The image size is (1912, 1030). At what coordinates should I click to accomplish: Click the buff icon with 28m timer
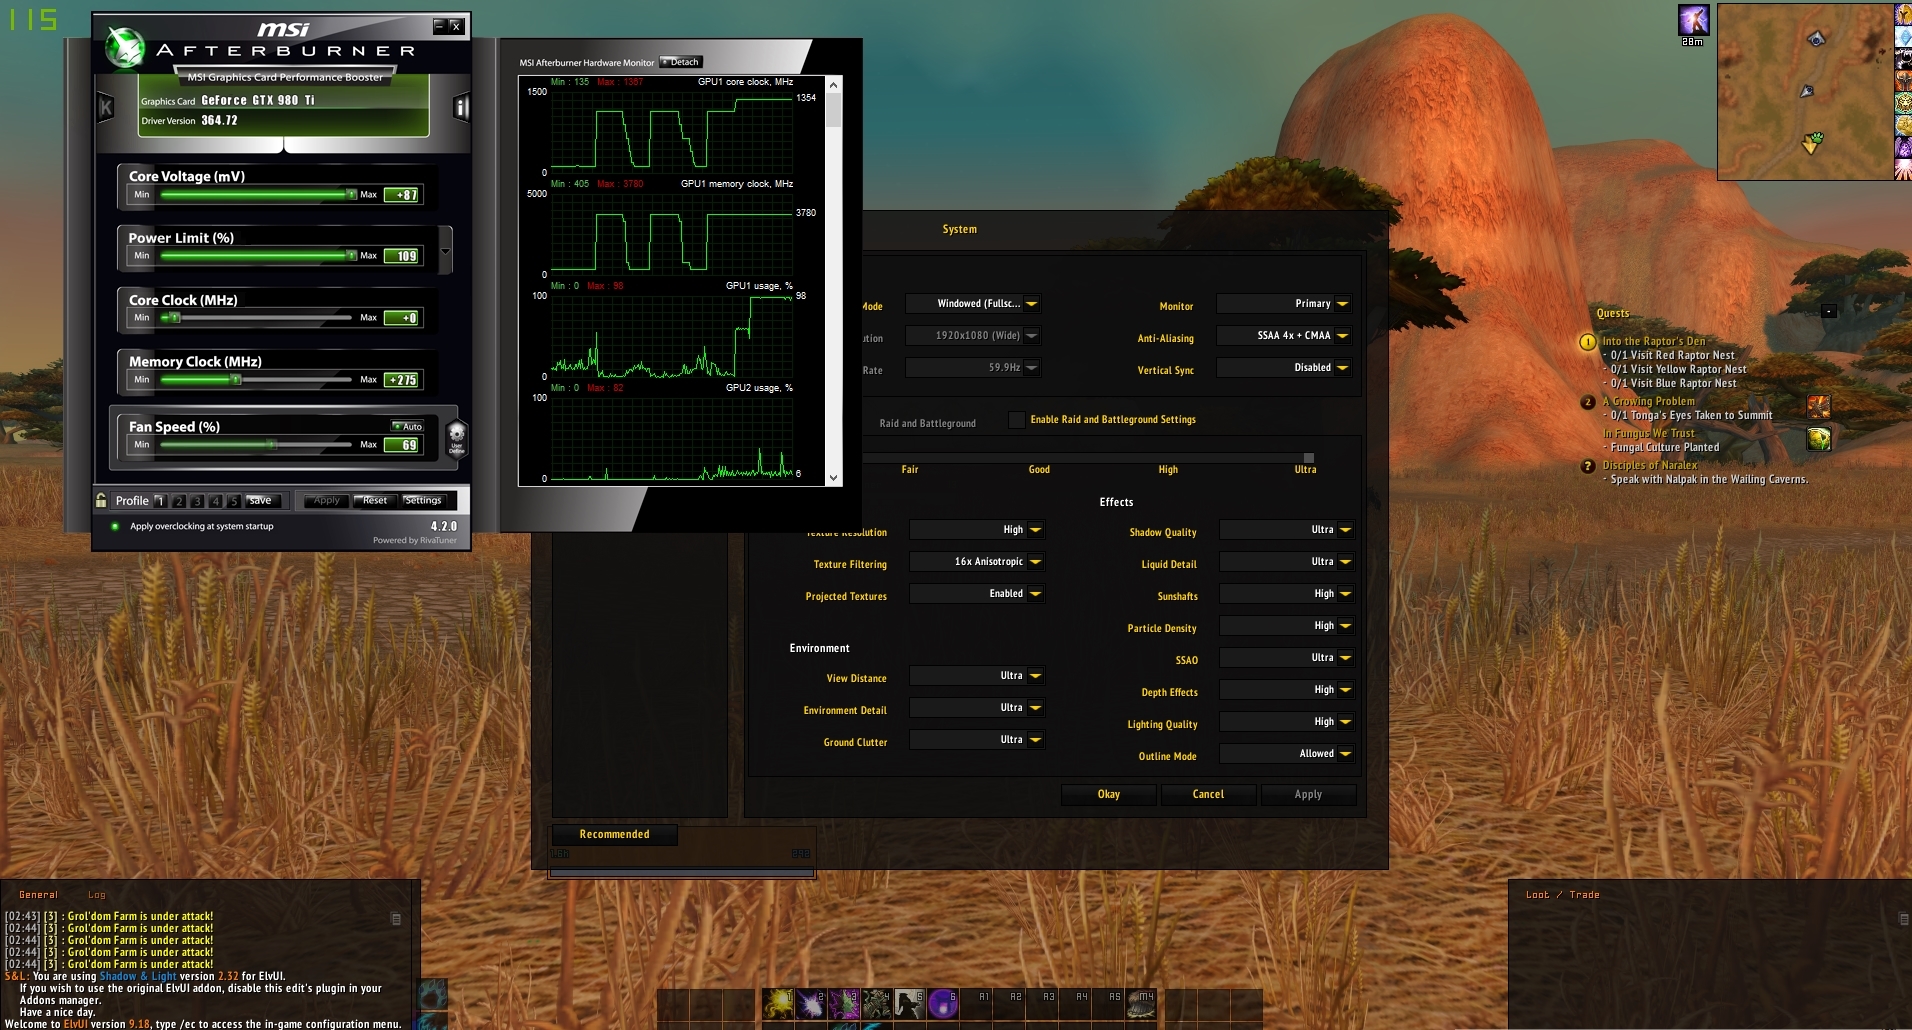coord(1693,21)
